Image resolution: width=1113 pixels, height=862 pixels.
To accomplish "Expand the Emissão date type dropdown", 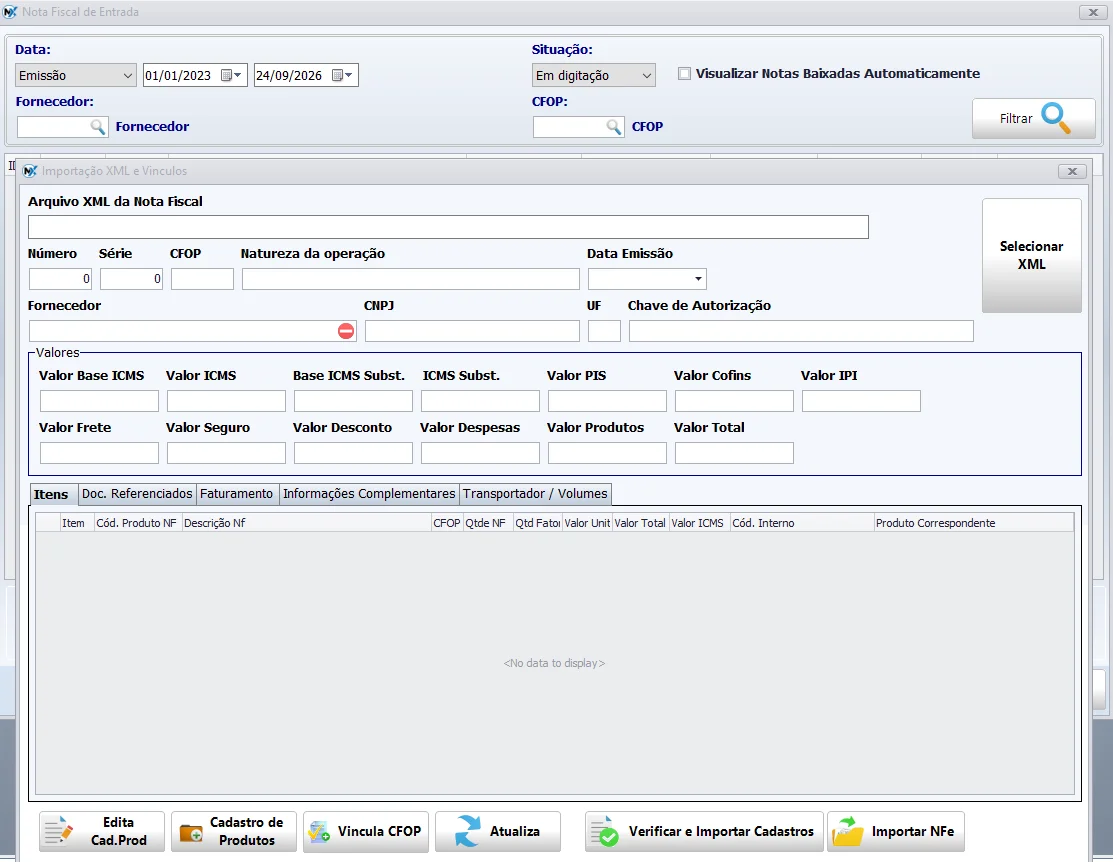I will coord(127,75).
